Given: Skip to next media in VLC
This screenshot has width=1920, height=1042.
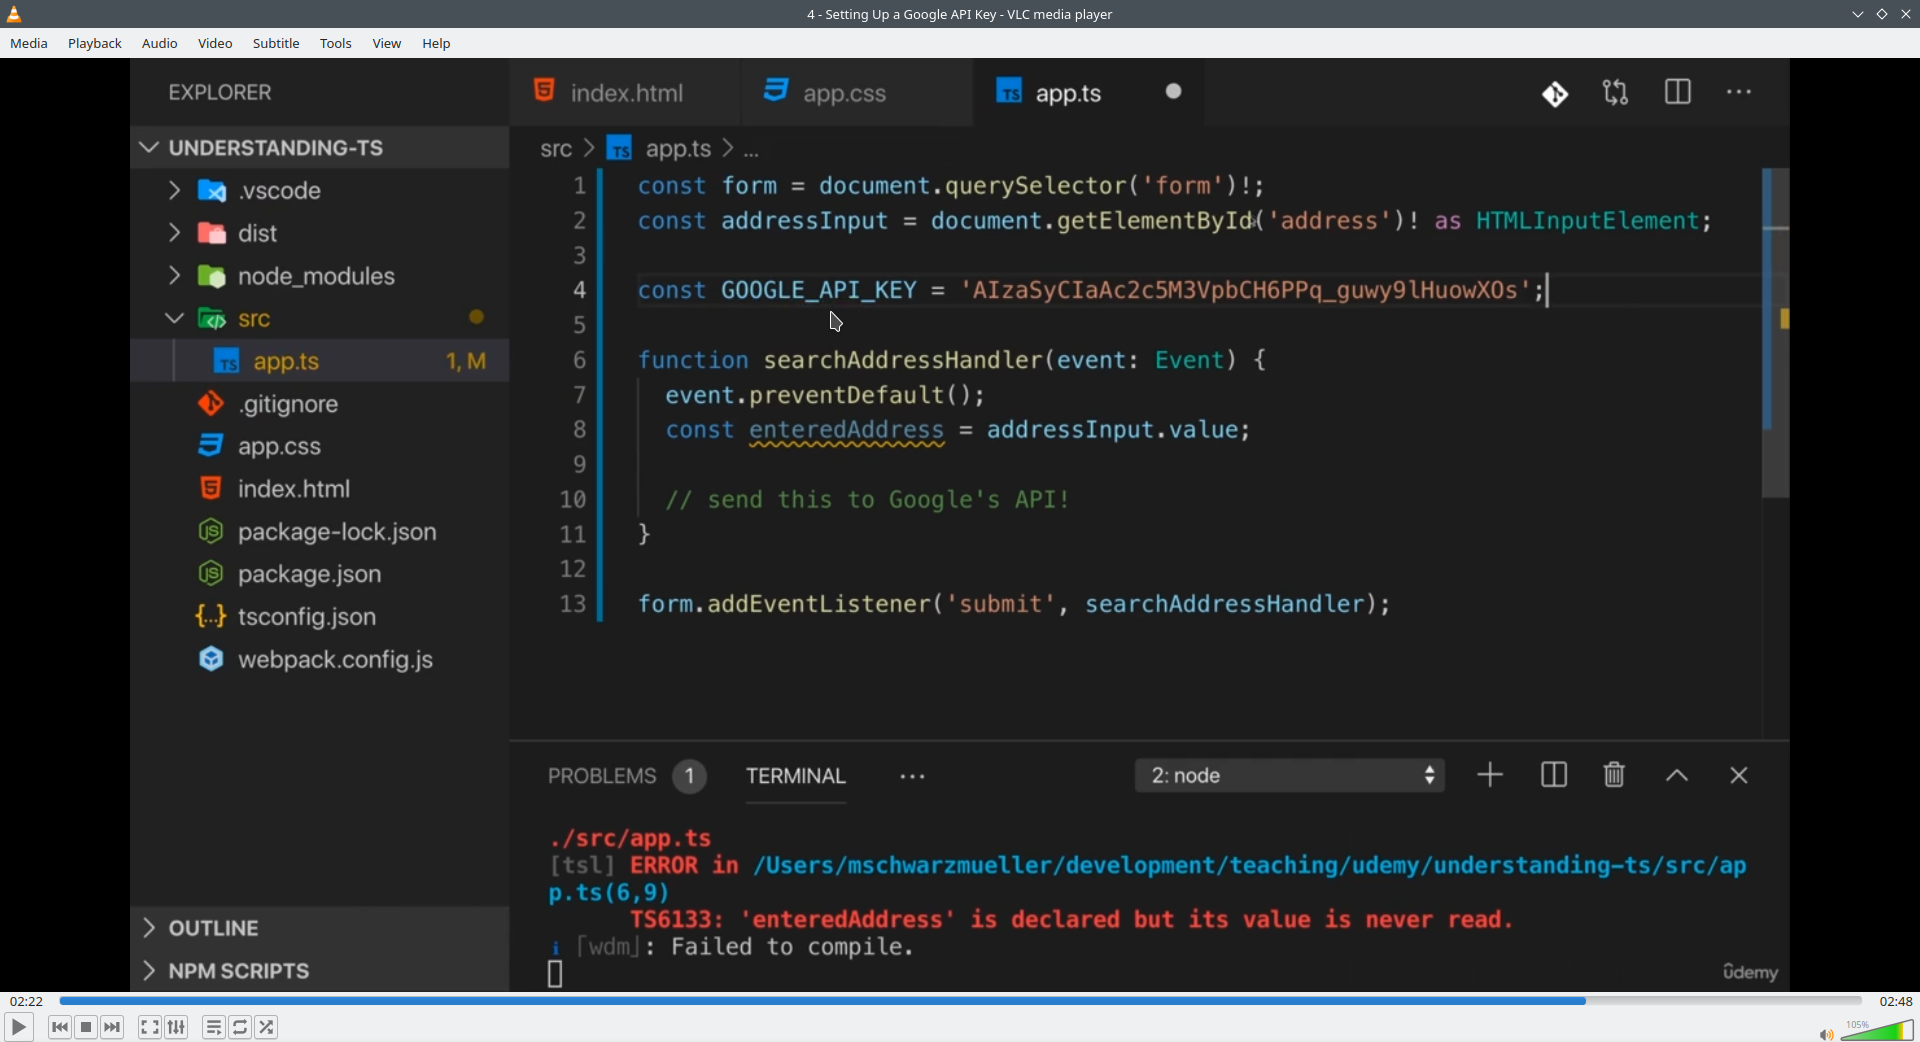Looking at the screenshot, I should (113, 1027).
